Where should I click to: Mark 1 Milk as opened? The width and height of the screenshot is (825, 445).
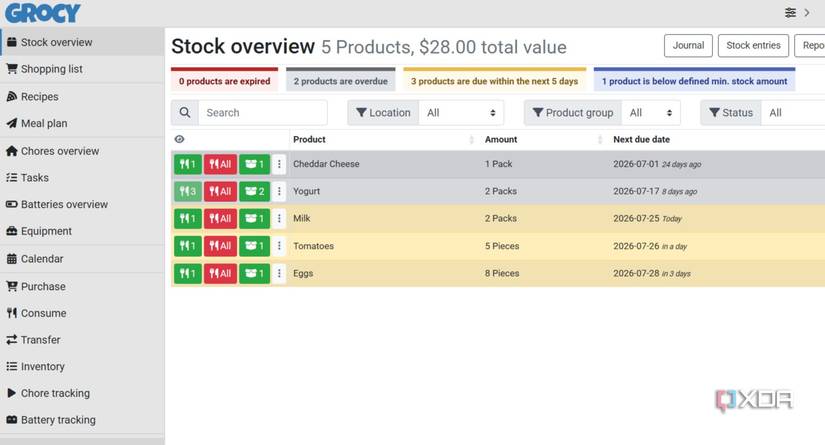point(255,218)
